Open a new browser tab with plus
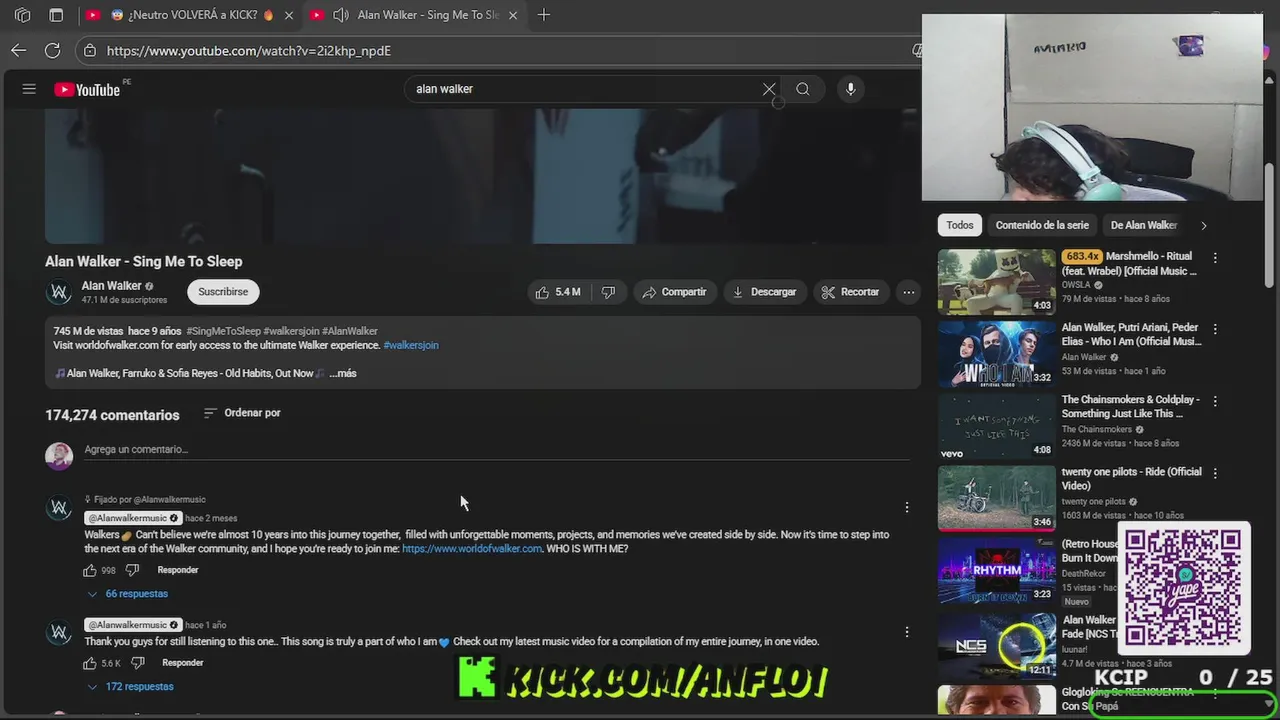 [544, 15]
